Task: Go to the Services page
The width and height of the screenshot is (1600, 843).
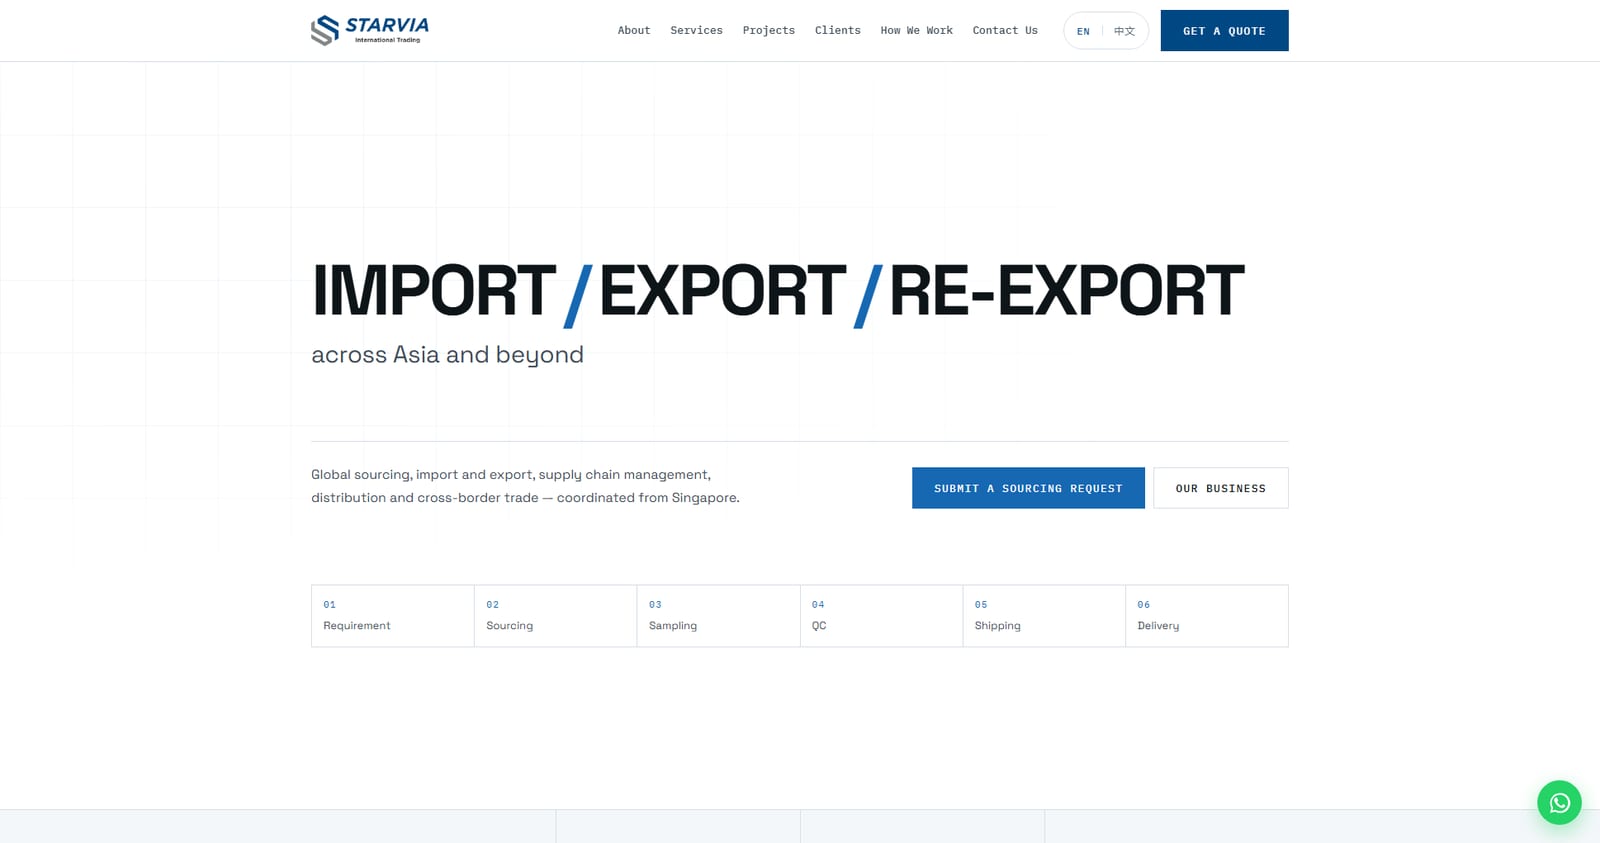Action: [696, 30]
